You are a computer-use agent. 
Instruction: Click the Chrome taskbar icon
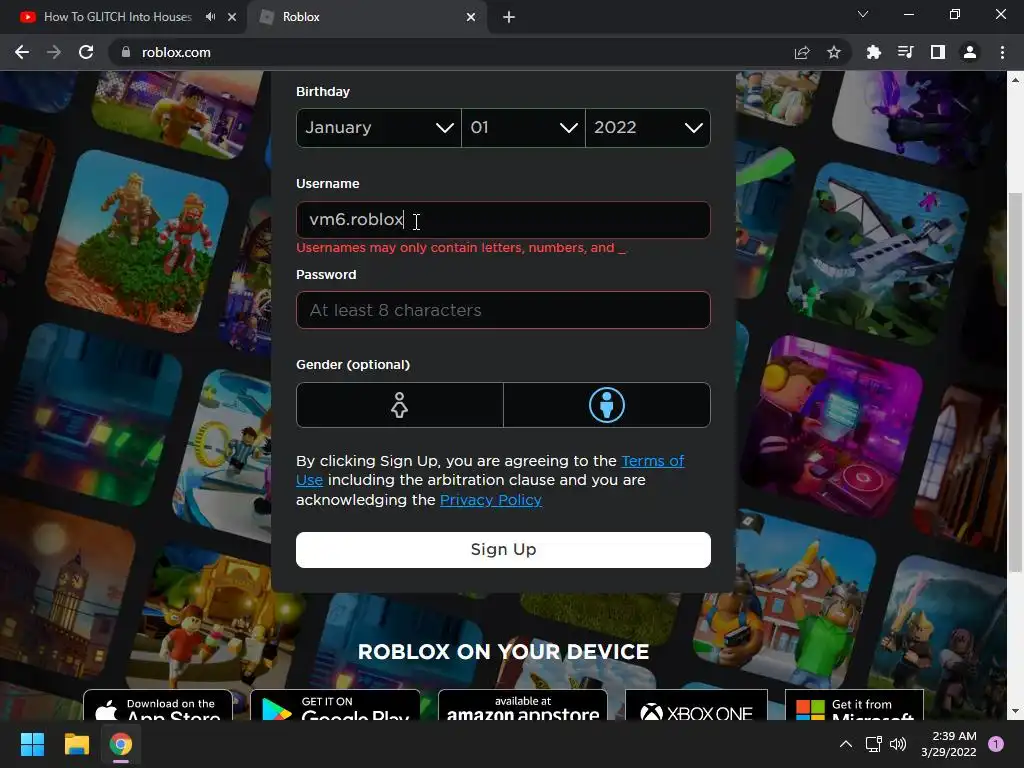click(x=121, y=744)
